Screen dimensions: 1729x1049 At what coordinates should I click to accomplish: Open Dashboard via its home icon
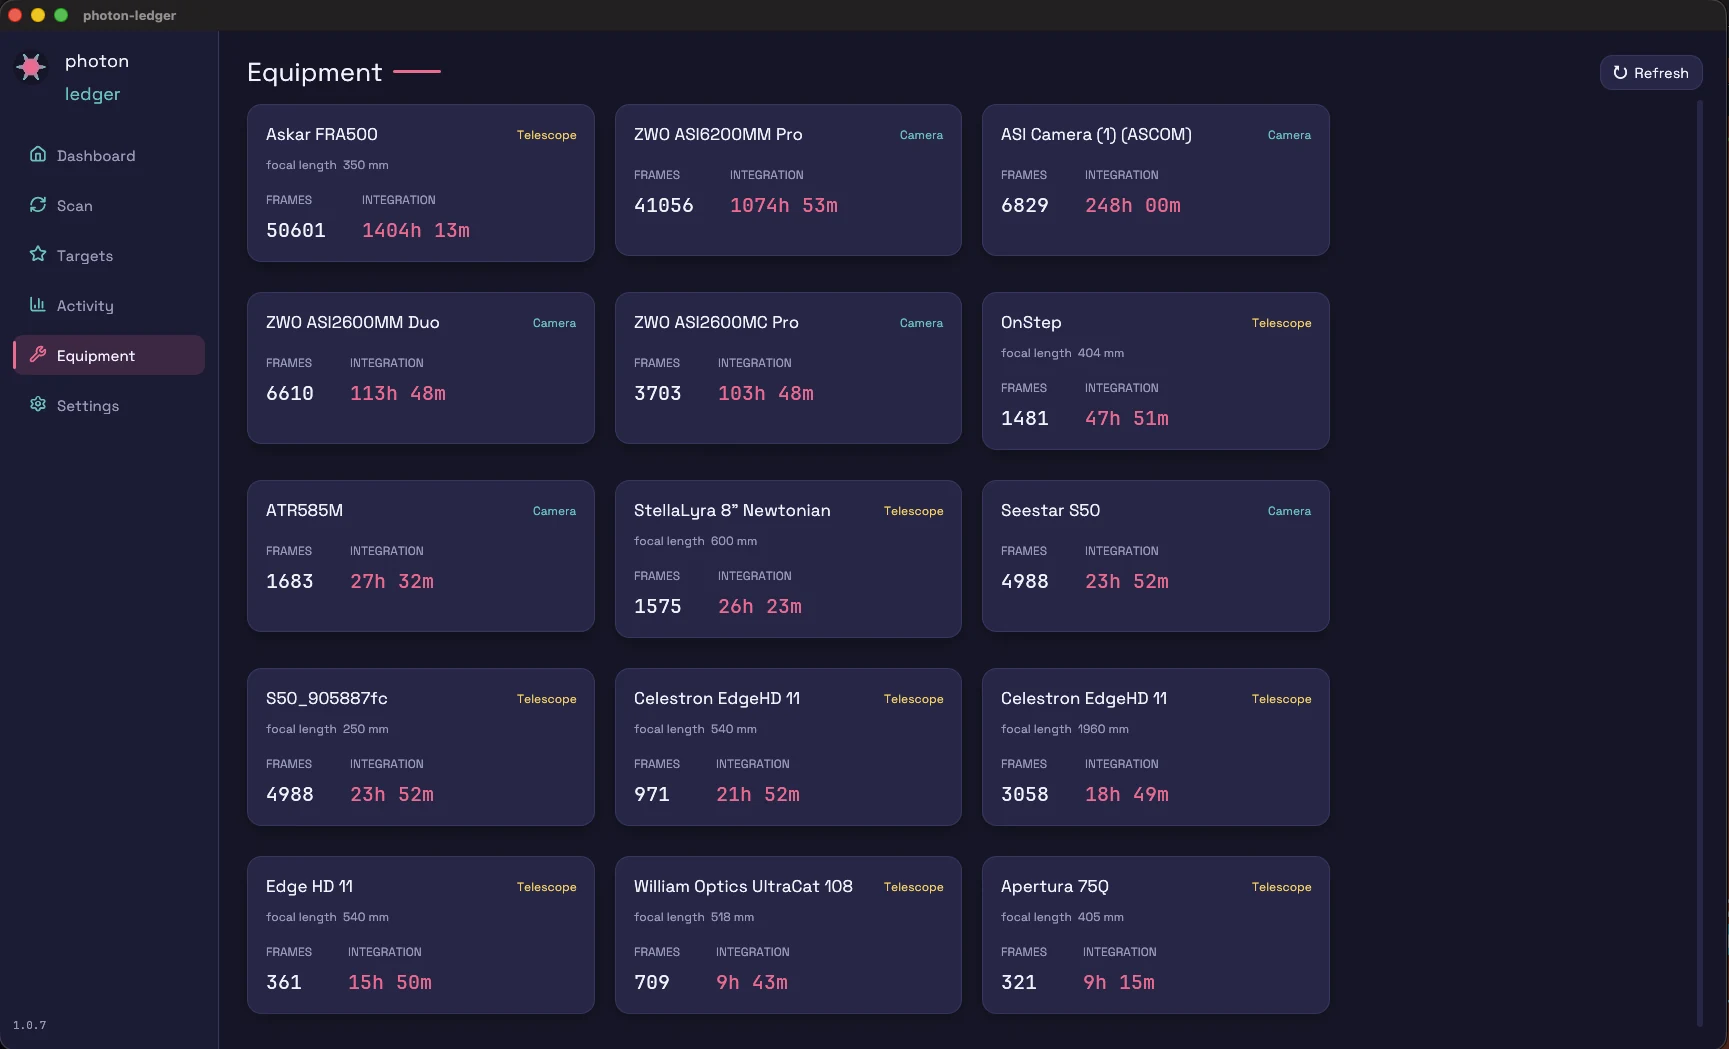[x=38, y=154]
